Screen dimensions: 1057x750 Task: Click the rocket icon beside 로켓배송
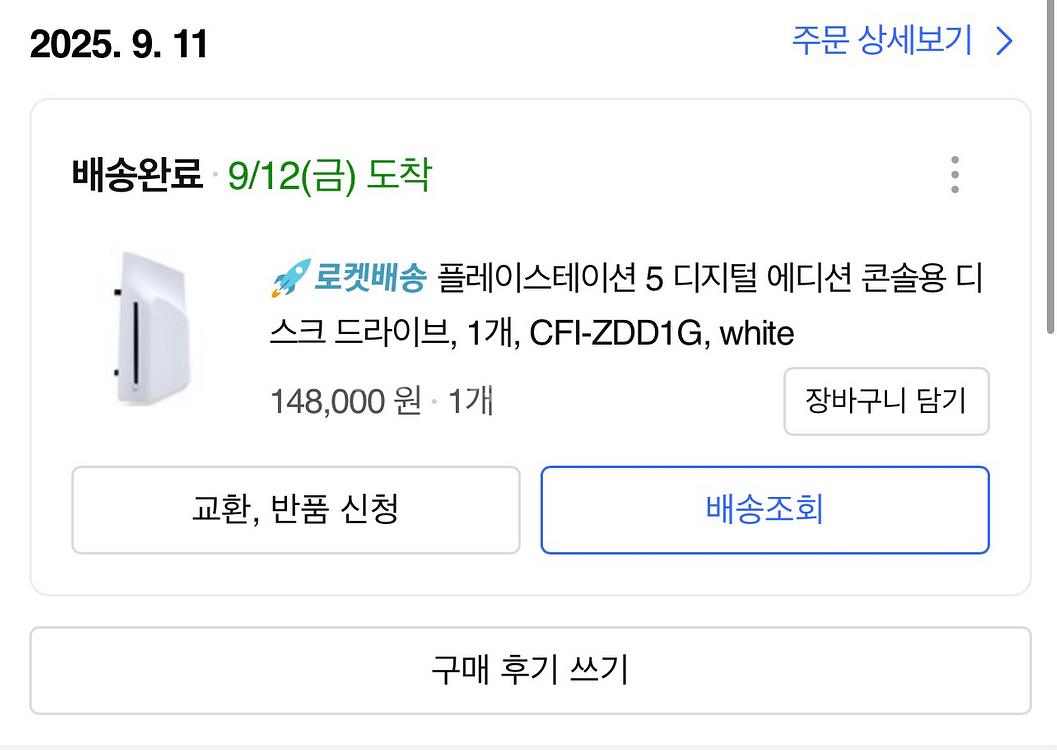pyautogui.click(x=289, y=279)
